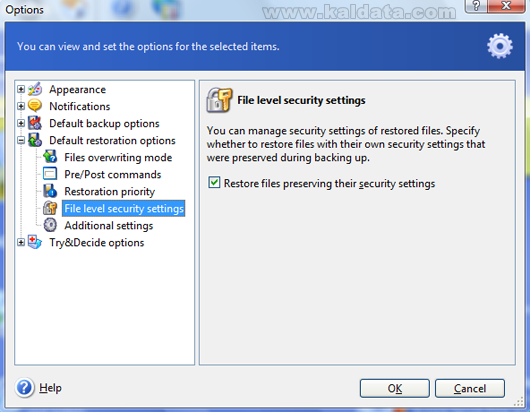The width and height of the screenshot is (530, 412).
Task: Click the Default backup options icon
Action: [35, 123]
